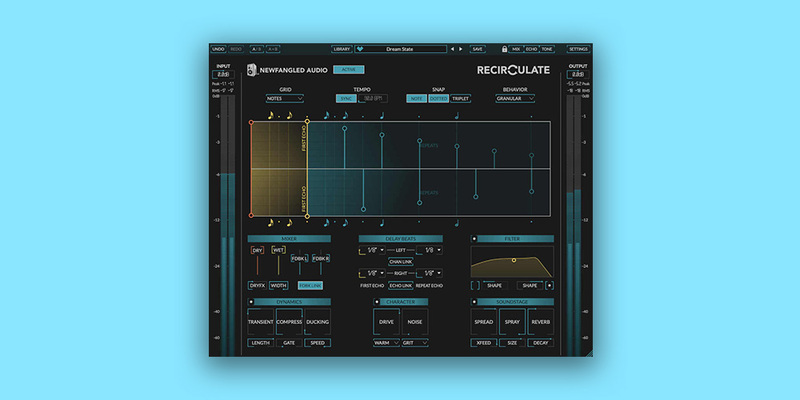Open the right repeat echo beat dropdown
800x400 pixels.
click(x=430, y=273)
